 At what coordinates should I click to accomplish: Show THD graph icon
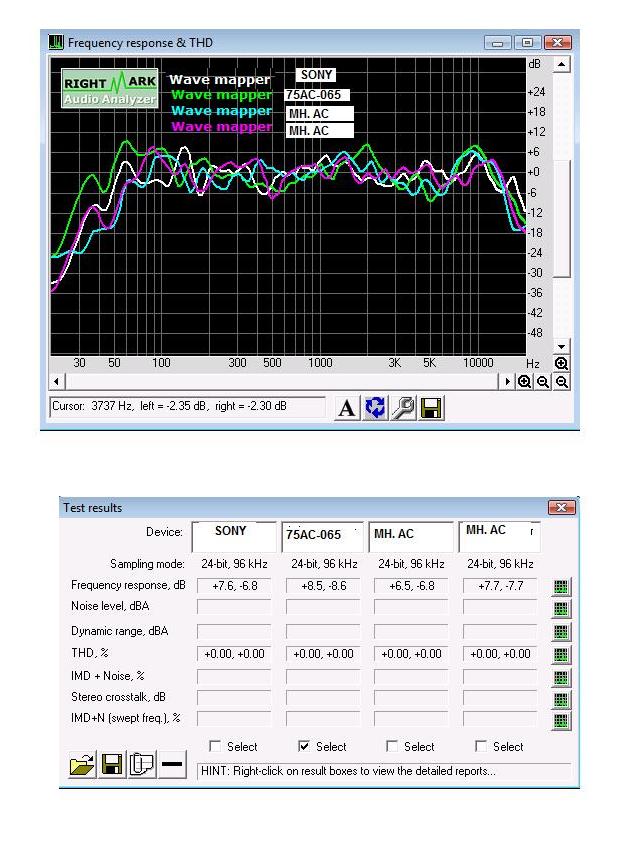pyautogui.click(x=561, y=654)
